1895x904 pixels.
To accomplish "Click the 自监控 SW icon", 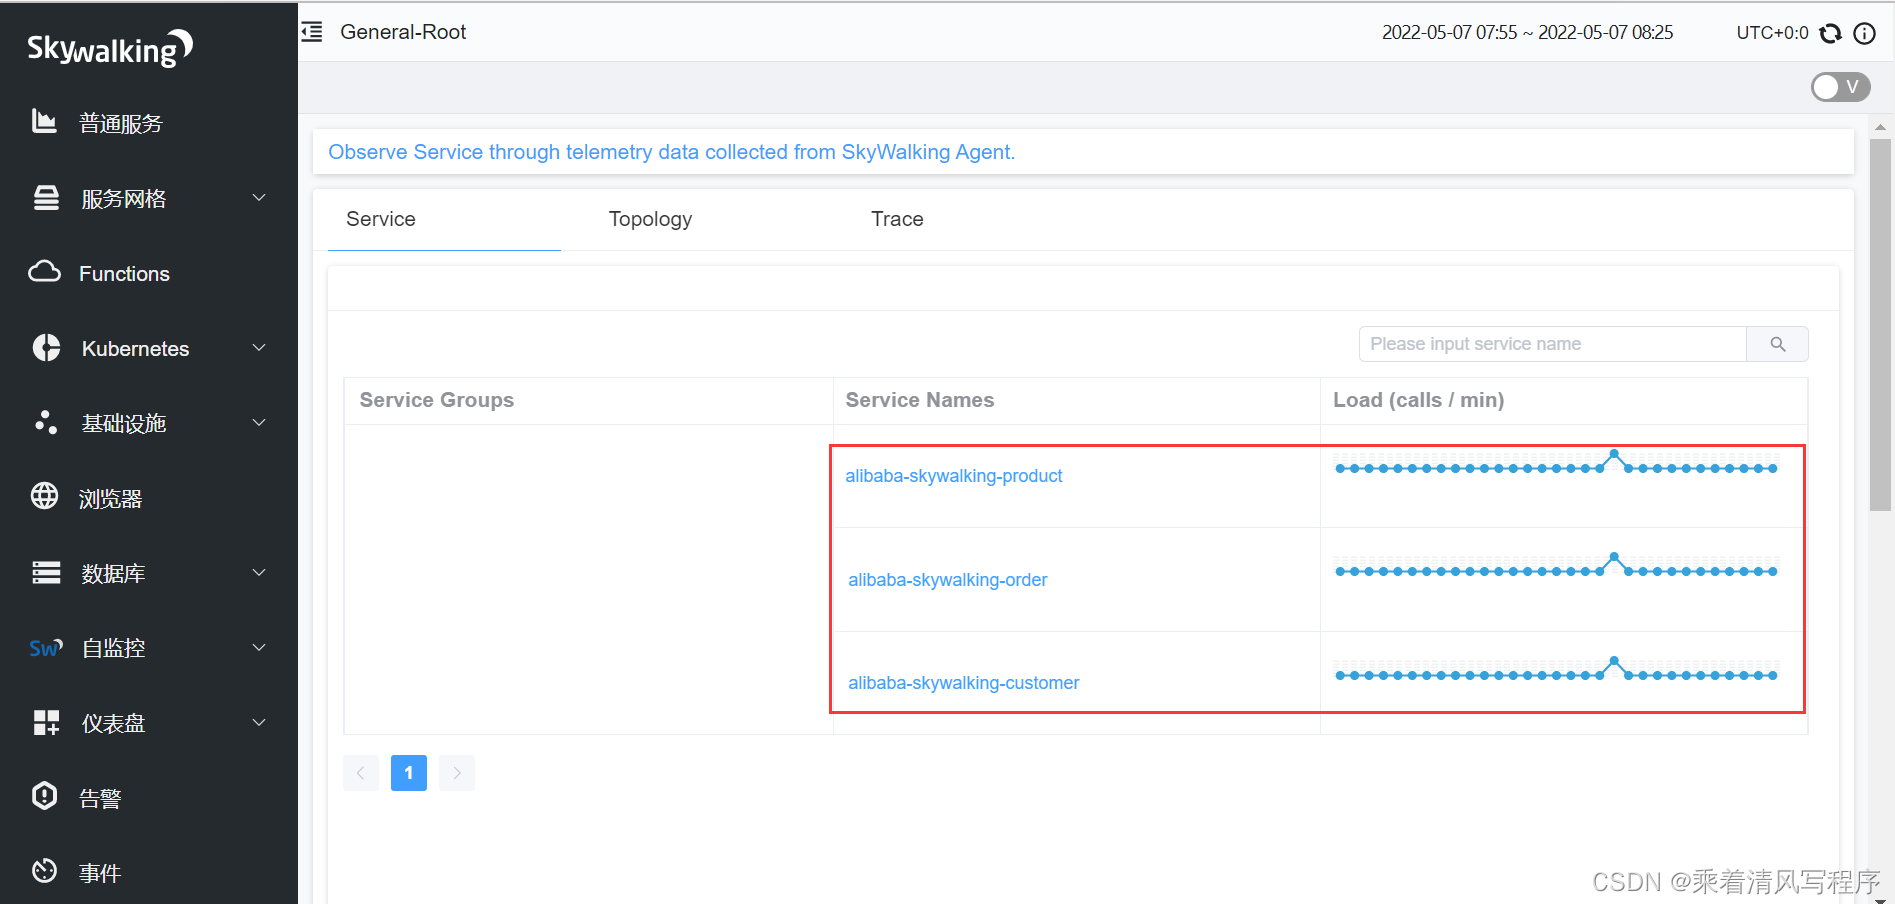I will 46,648.
